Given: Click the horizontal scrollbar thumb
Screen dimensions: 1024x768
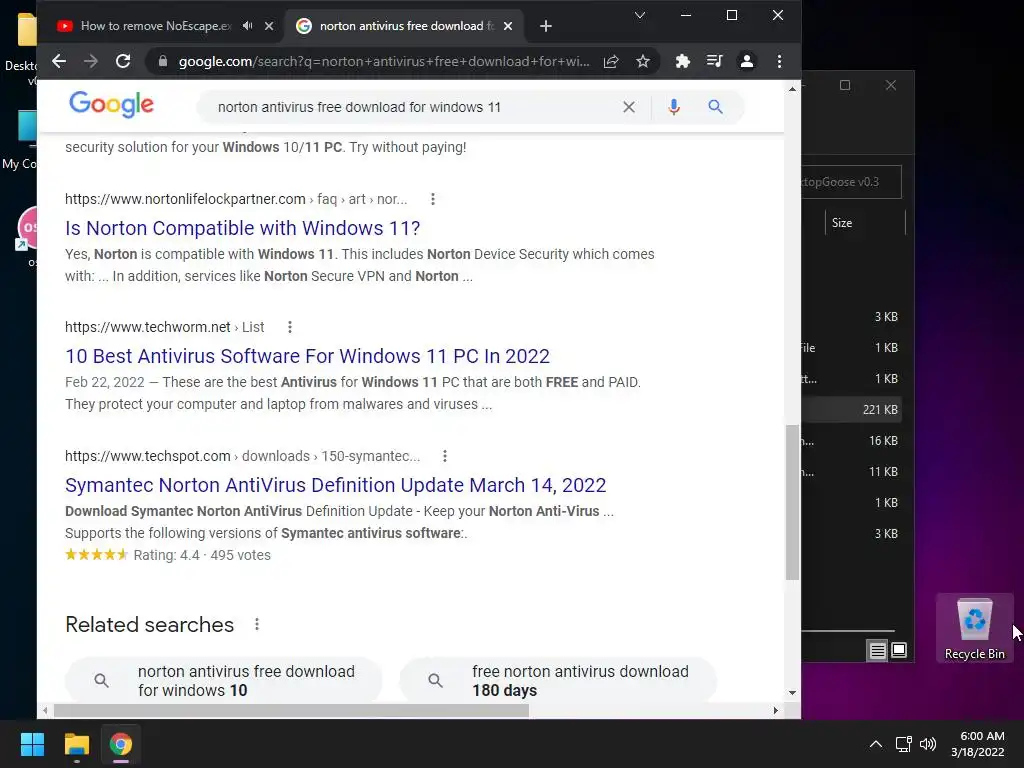Looking at the screenshot, I should 291,711.
